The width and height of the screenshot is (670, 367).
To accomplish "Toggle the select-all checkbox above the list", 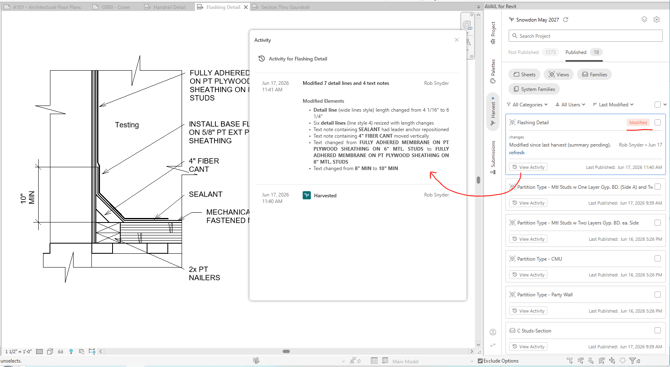I will pos(658,104).
